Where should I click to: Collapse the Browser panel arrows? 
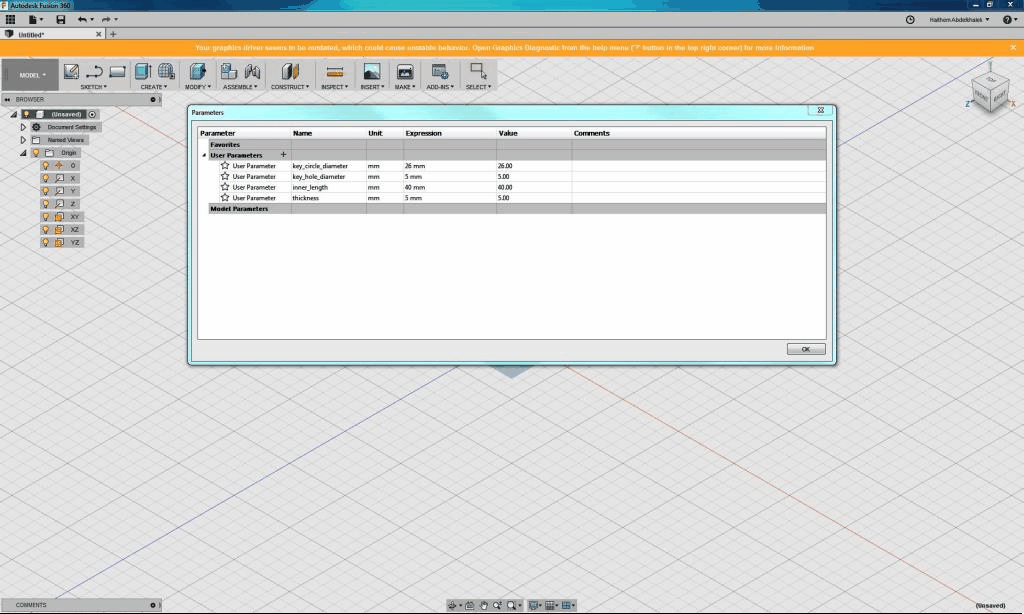click(x=7, y=100)
